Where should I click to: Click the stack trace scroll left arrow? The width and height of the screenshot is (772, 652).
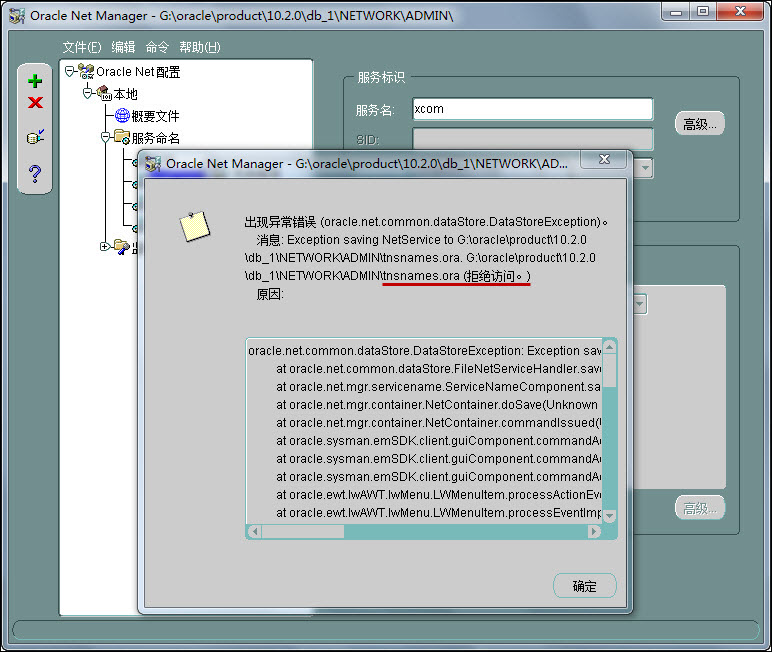click(x=255, y=532)
